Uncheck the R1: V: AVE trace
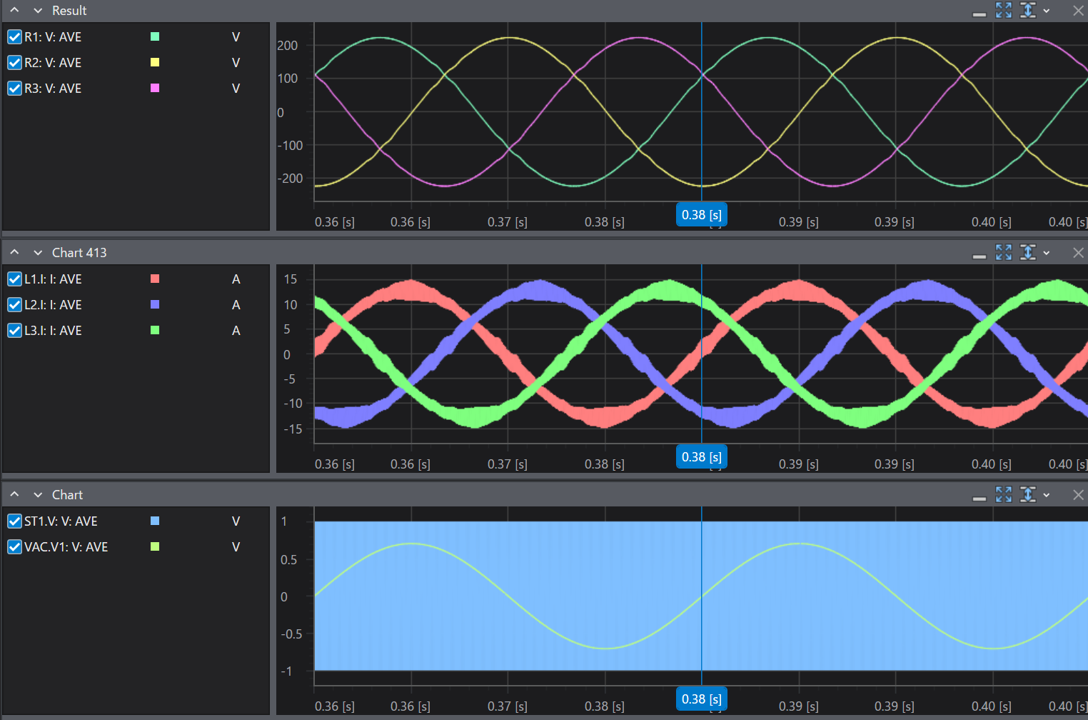Screen dimensions: 1088x720 pyautogui.click(x=15, y=37)
